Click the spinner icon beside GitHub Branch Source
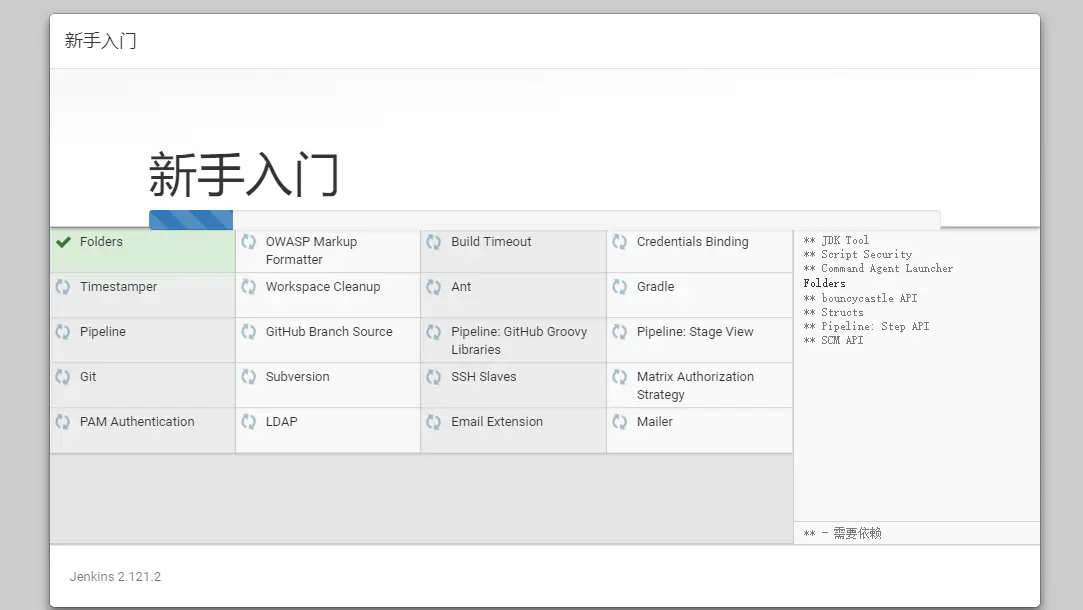This screenshot has width=1083, height=610. [249, 332]
